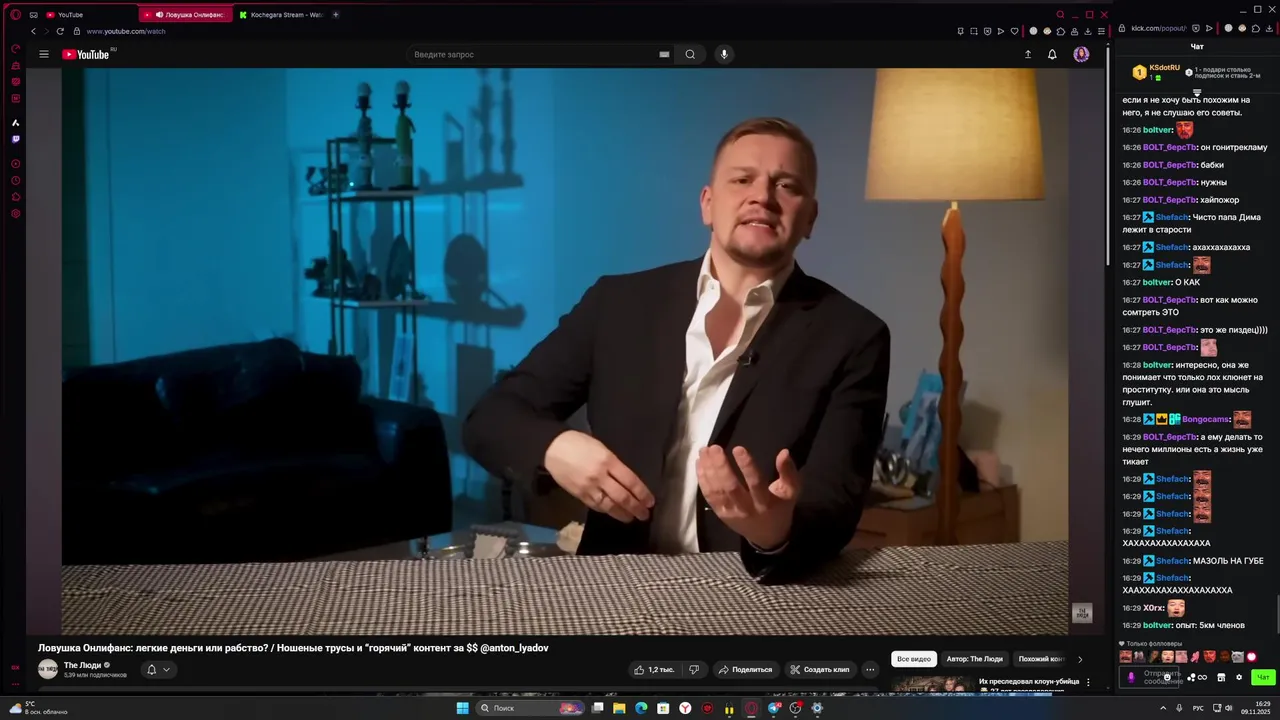Open the Kick chat shop icon
Screen dimensions: 1280x720
point(1221,677)
